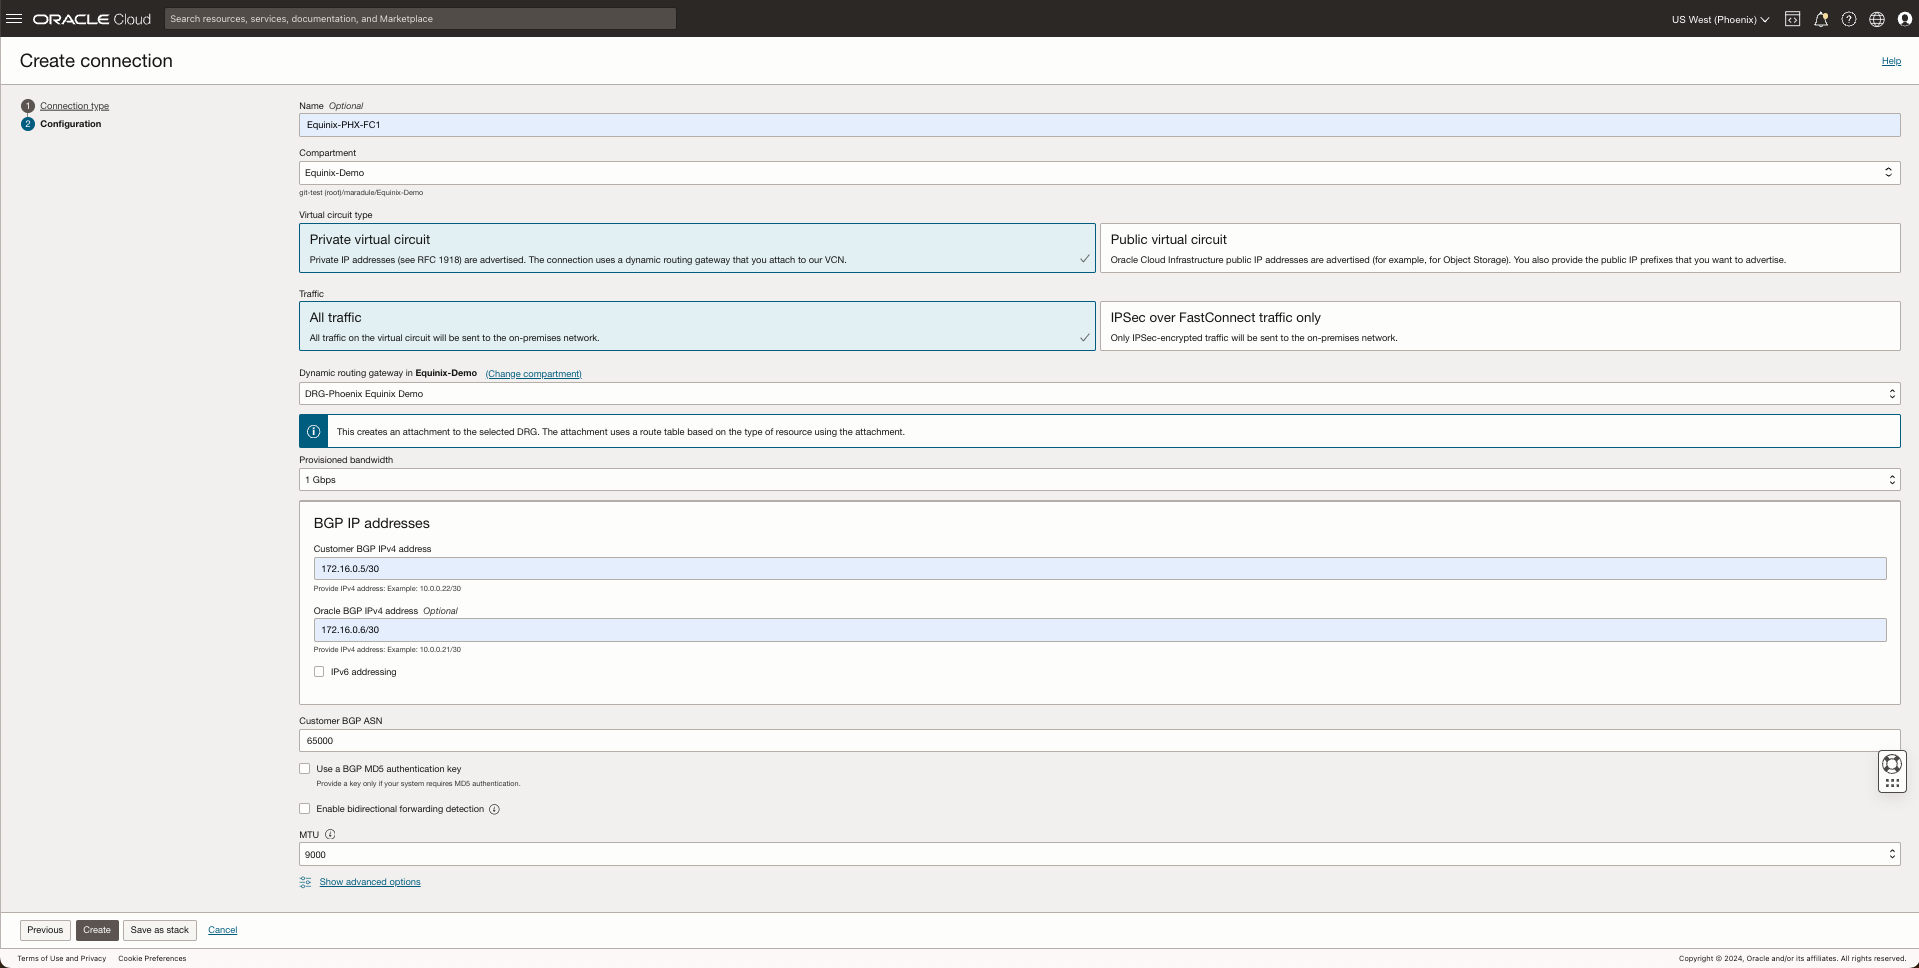Check Use a BGP MD5 authentication key

click(x=304, y=768)
